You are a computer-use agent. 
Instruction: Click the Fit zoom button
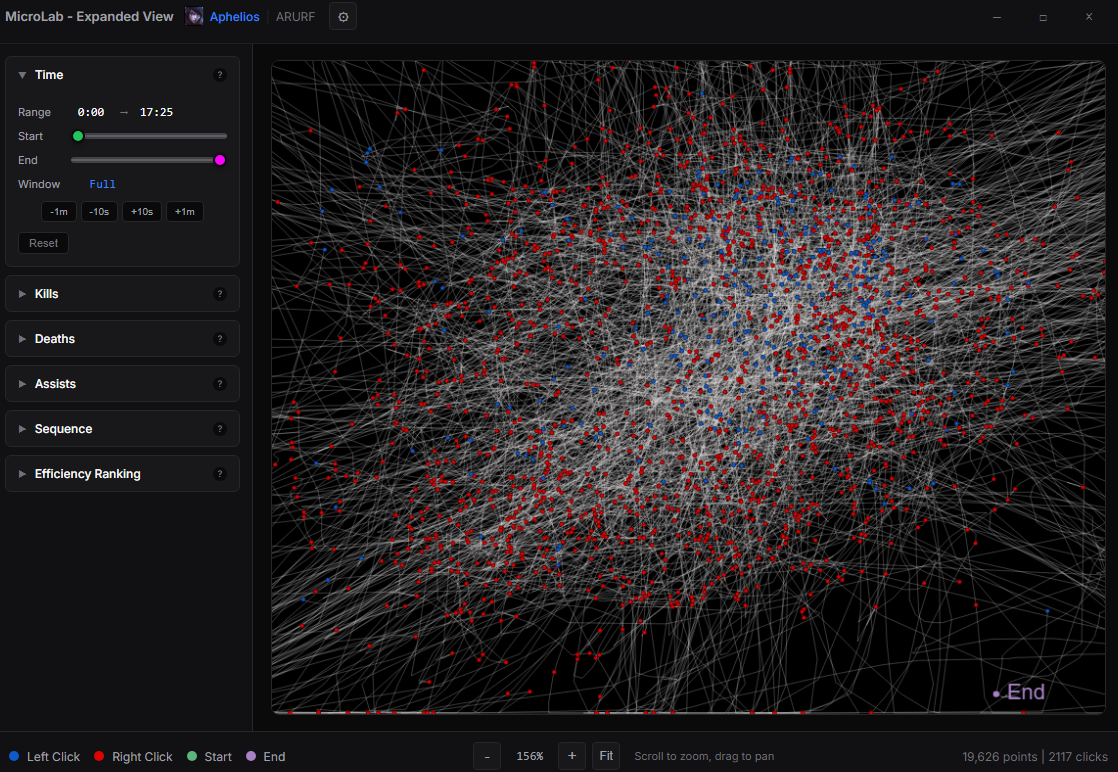click(606, 756)
